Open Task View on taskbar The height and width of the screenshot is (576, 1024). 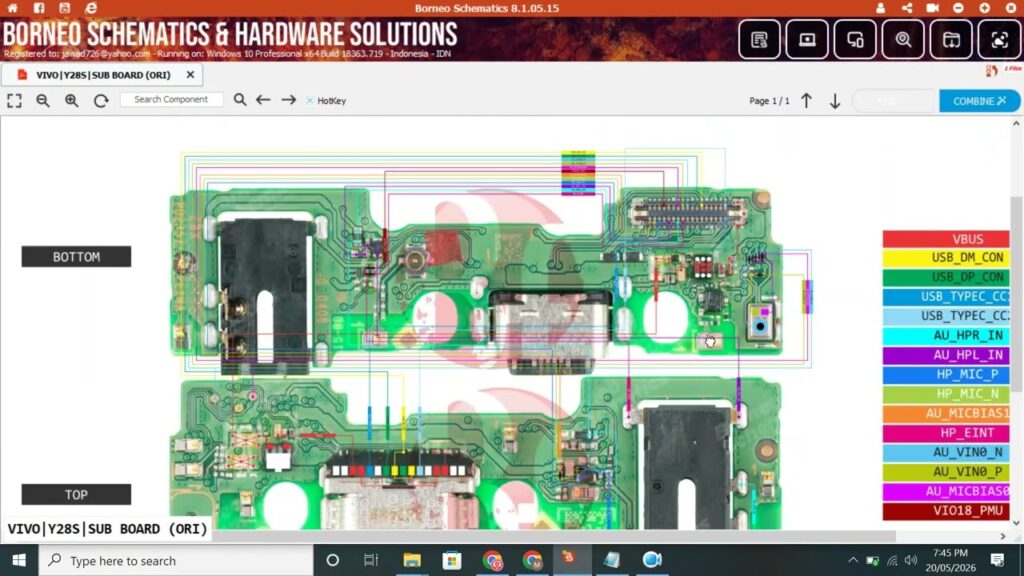pyautogui.click(x=371, y=560)
